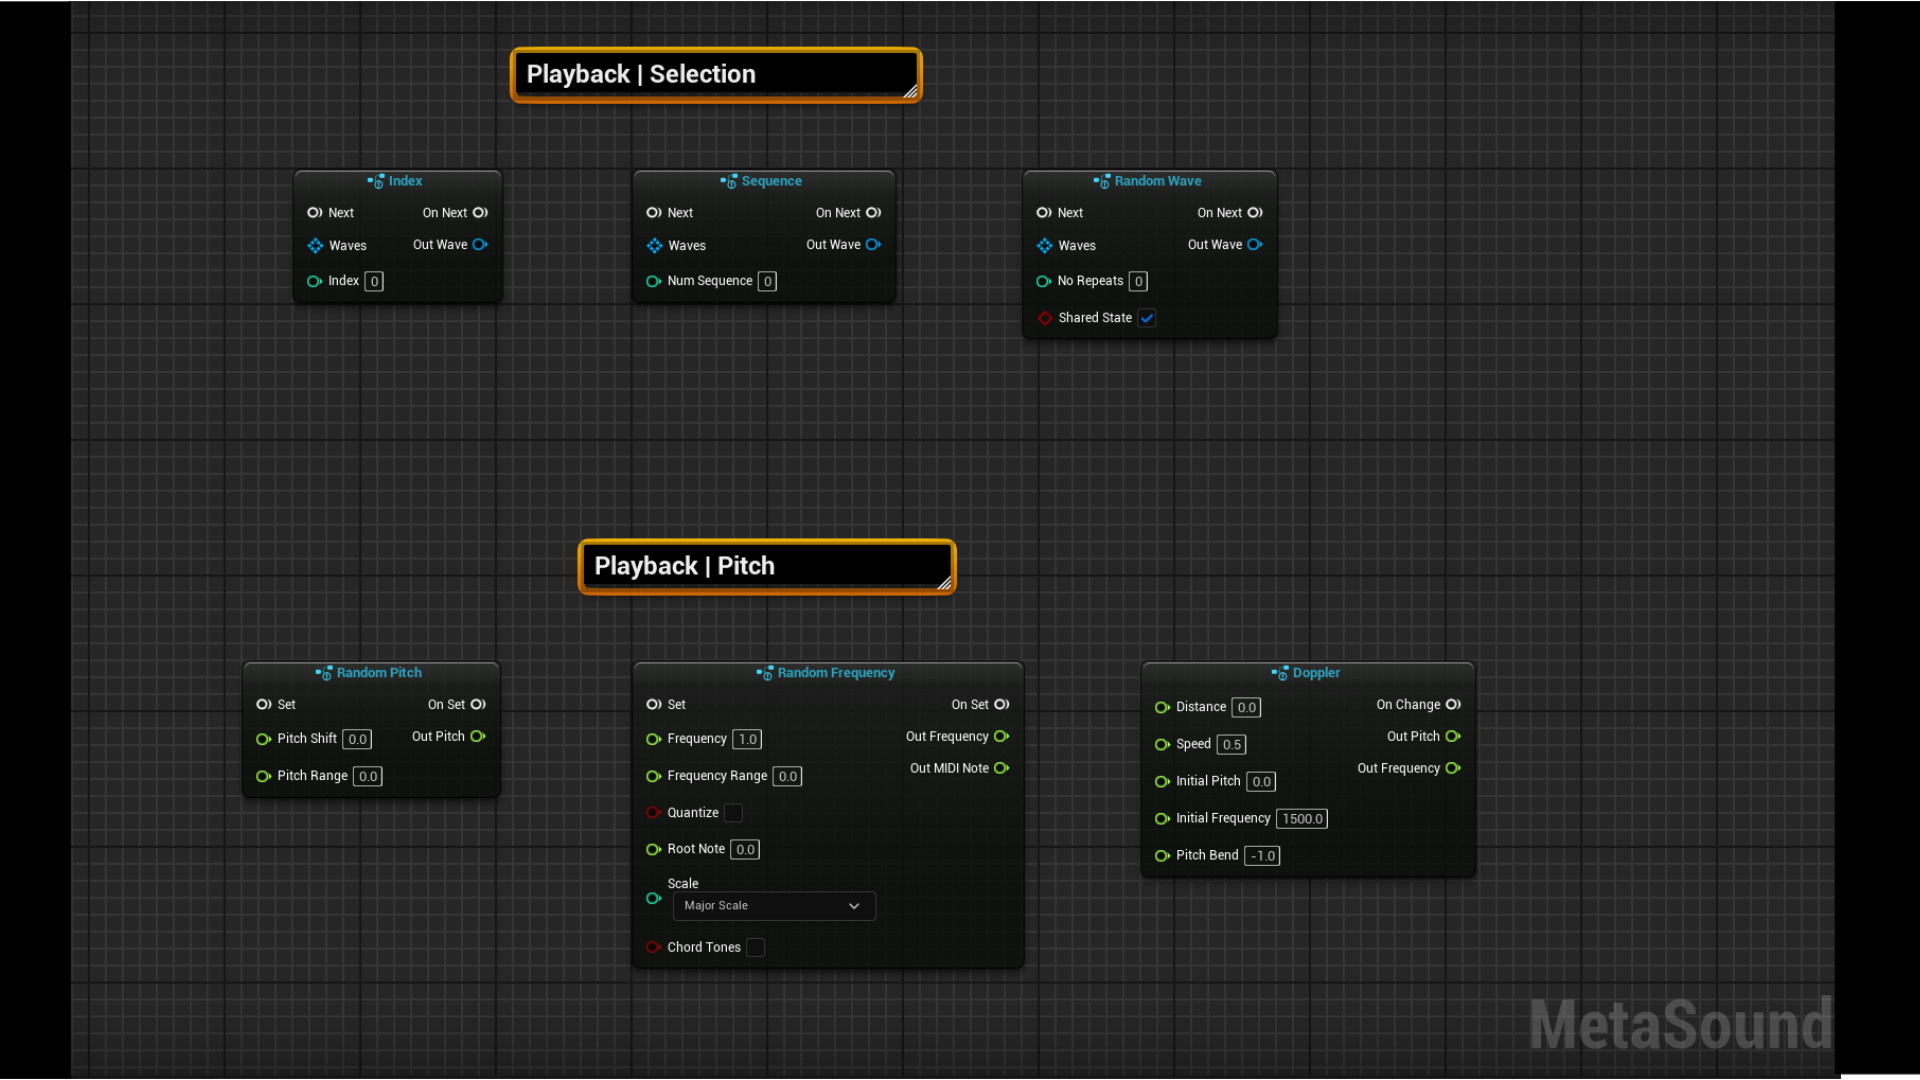Click the Playback | Pitch comment title

pos(685,566)
